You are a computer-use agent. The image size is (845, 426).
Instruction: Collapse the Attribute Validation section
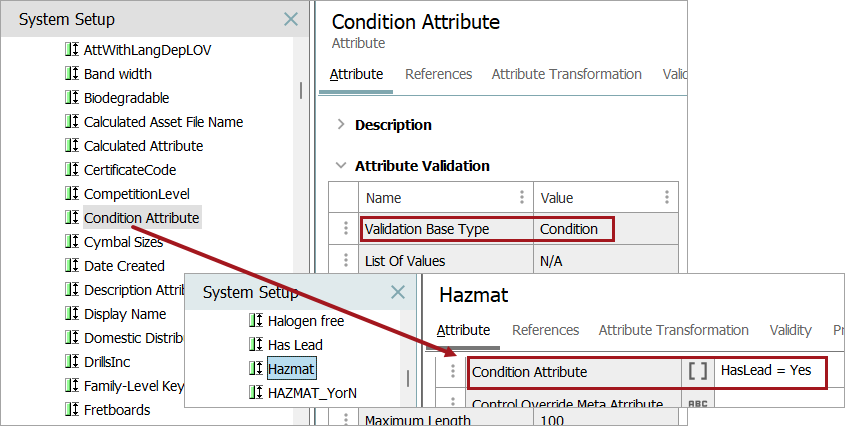coord(341,166)
